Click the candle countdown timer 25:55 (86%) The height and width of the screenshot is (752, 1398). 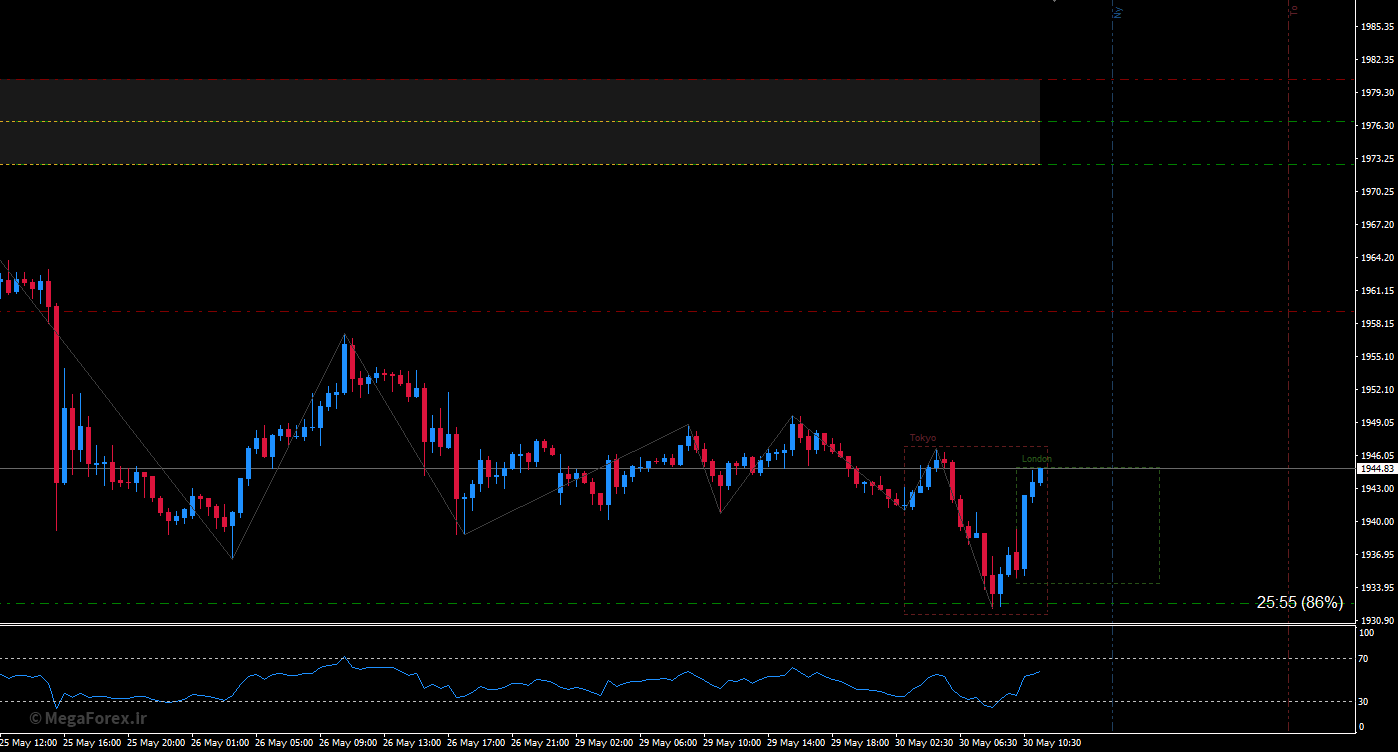[x=1299, y=602]
